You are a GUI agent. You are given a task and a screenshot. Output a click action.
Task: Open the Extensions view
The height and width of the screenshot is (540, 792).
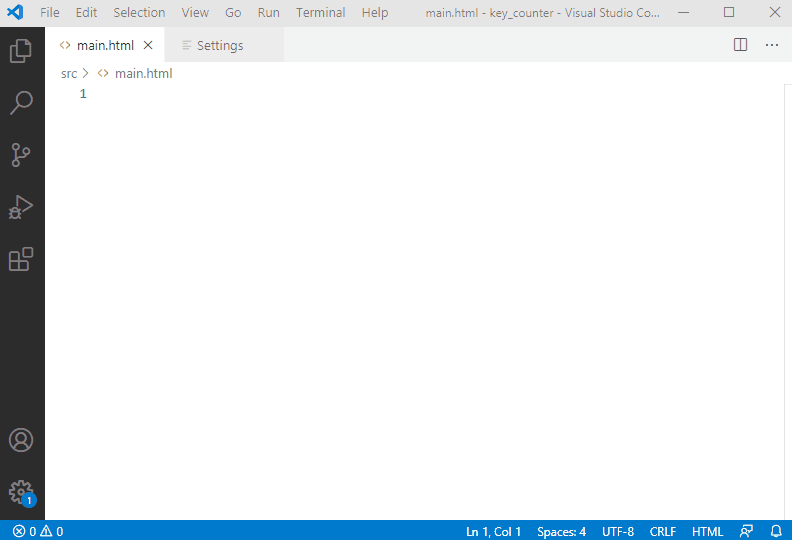coord(21,259)
